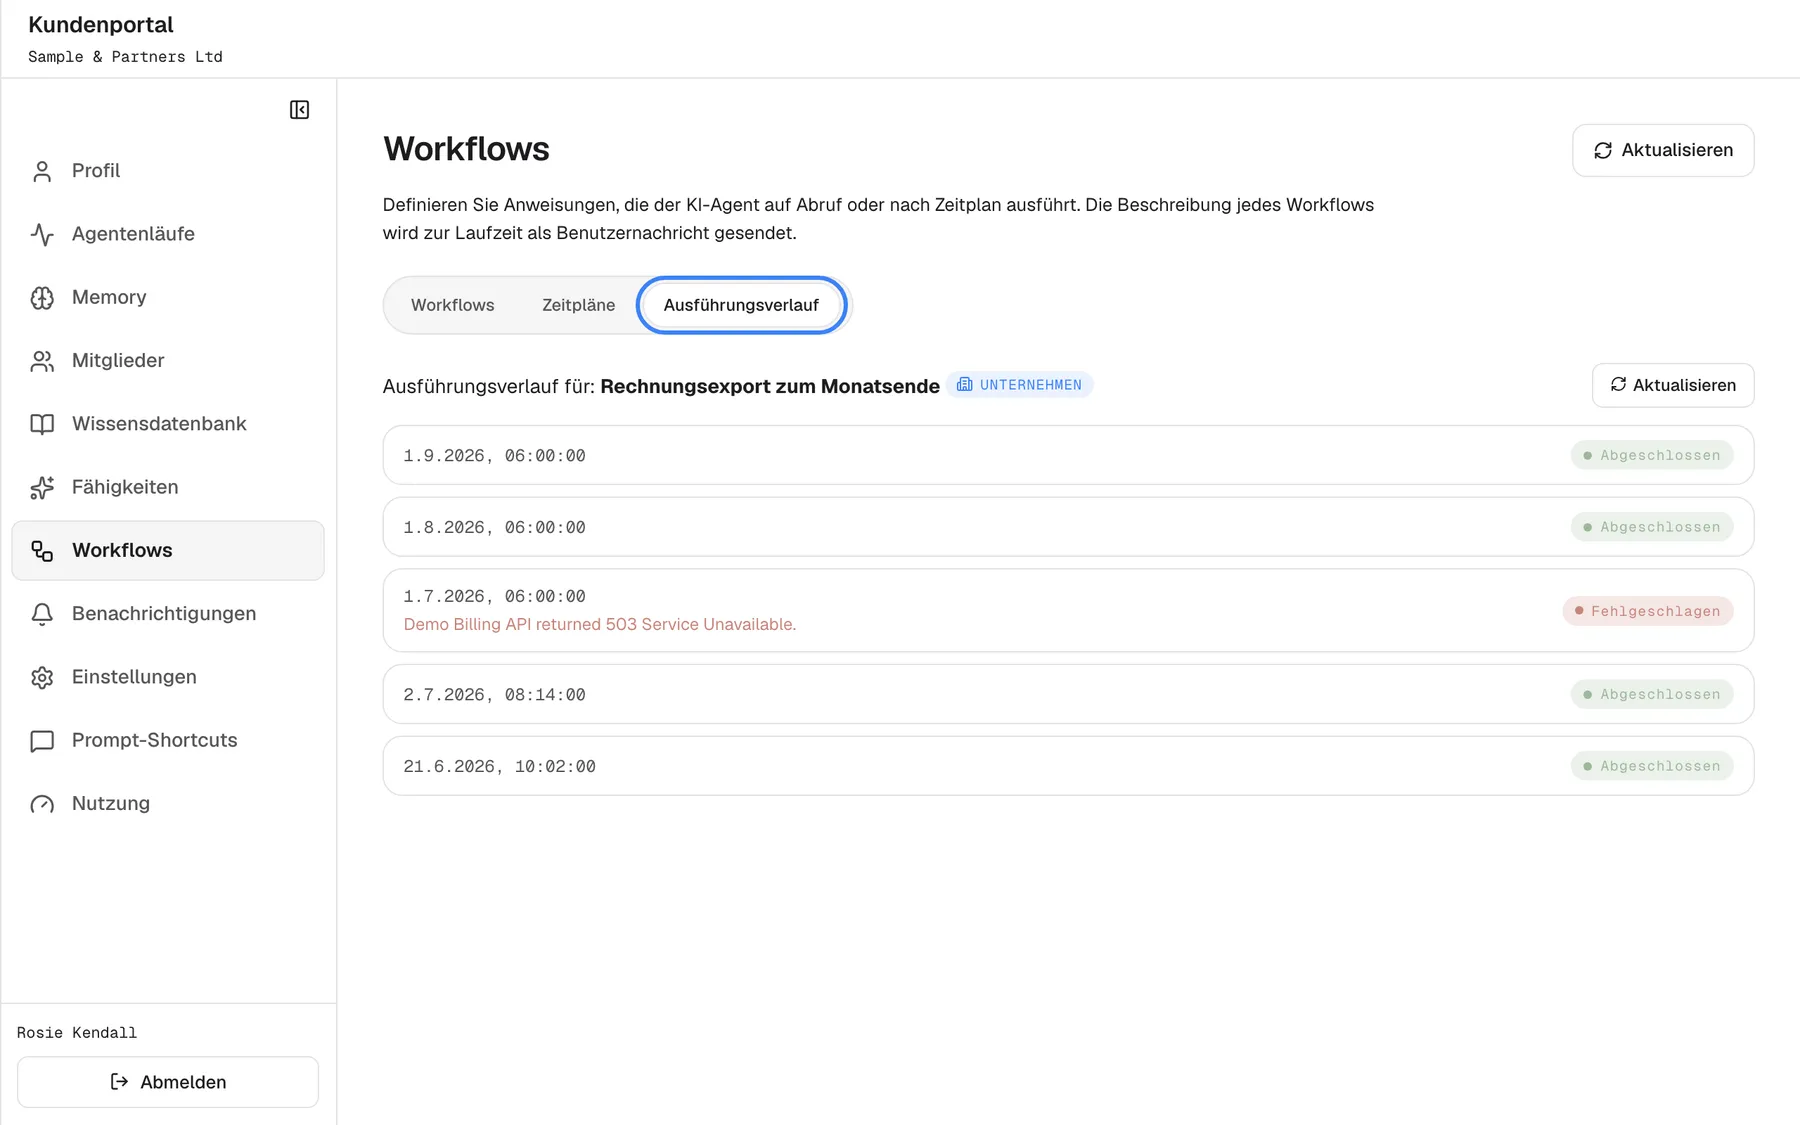Click the Profil person icon

tap(42, 171)
